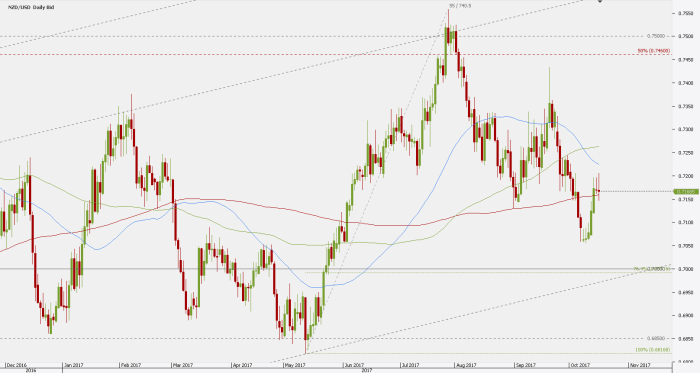The width and height of the screenshot is (700, 373).
Task: Select the July peak label near 0.7550
Action: tap(460, 6)
